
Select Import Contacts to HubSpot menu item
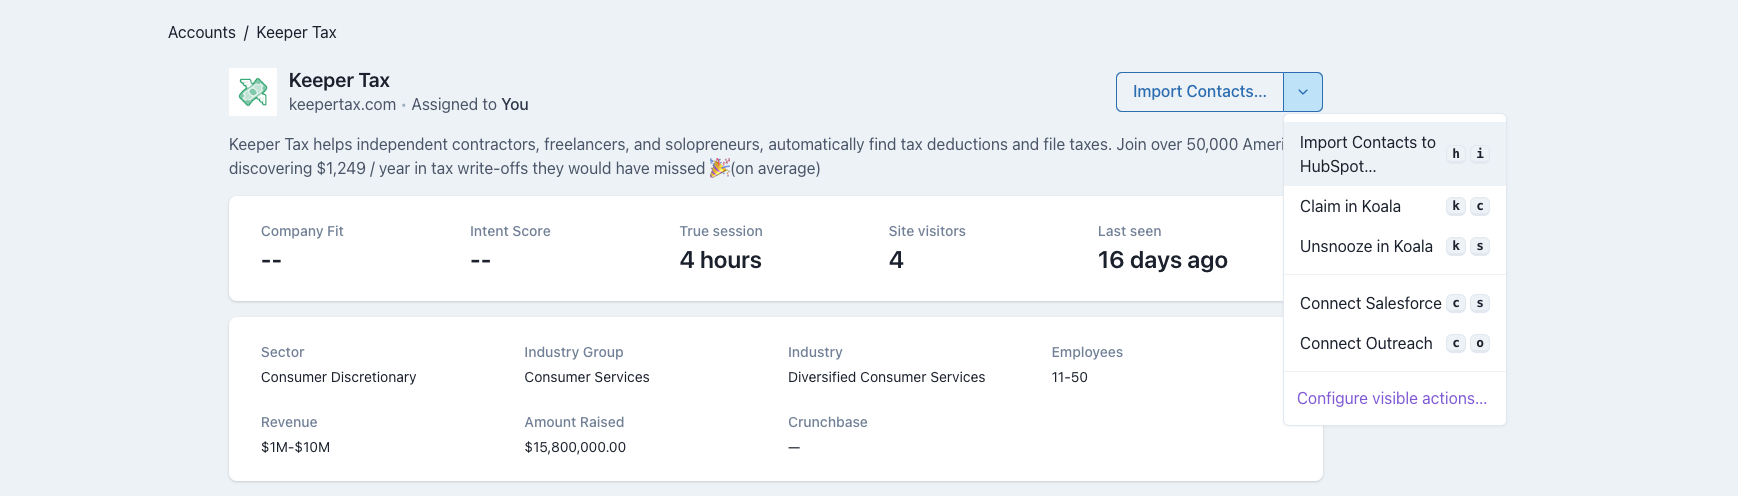point(1367,154)
